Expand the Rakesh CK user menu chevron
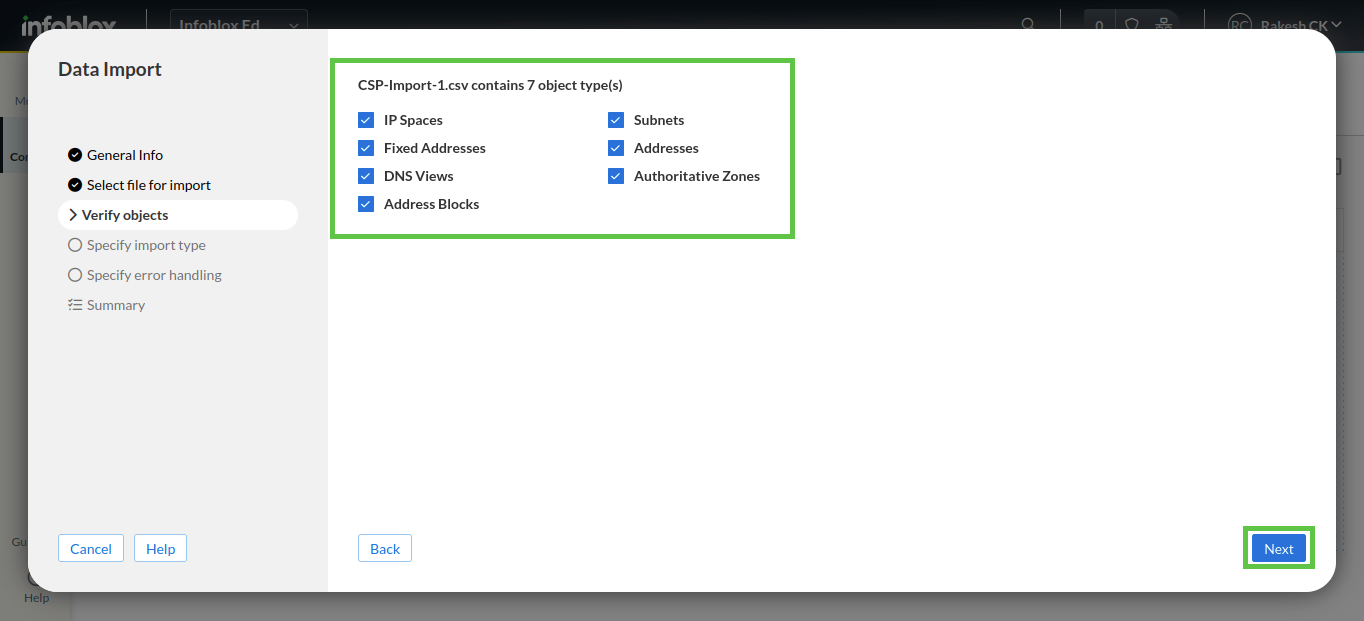The height and width of the screenshot is (621, 1364). 1336,24
